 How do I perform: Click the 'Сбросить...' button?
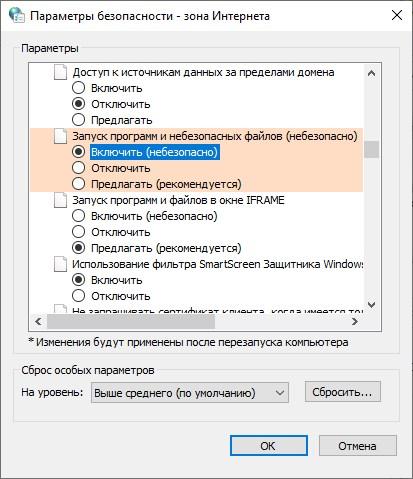coord(342,392)
